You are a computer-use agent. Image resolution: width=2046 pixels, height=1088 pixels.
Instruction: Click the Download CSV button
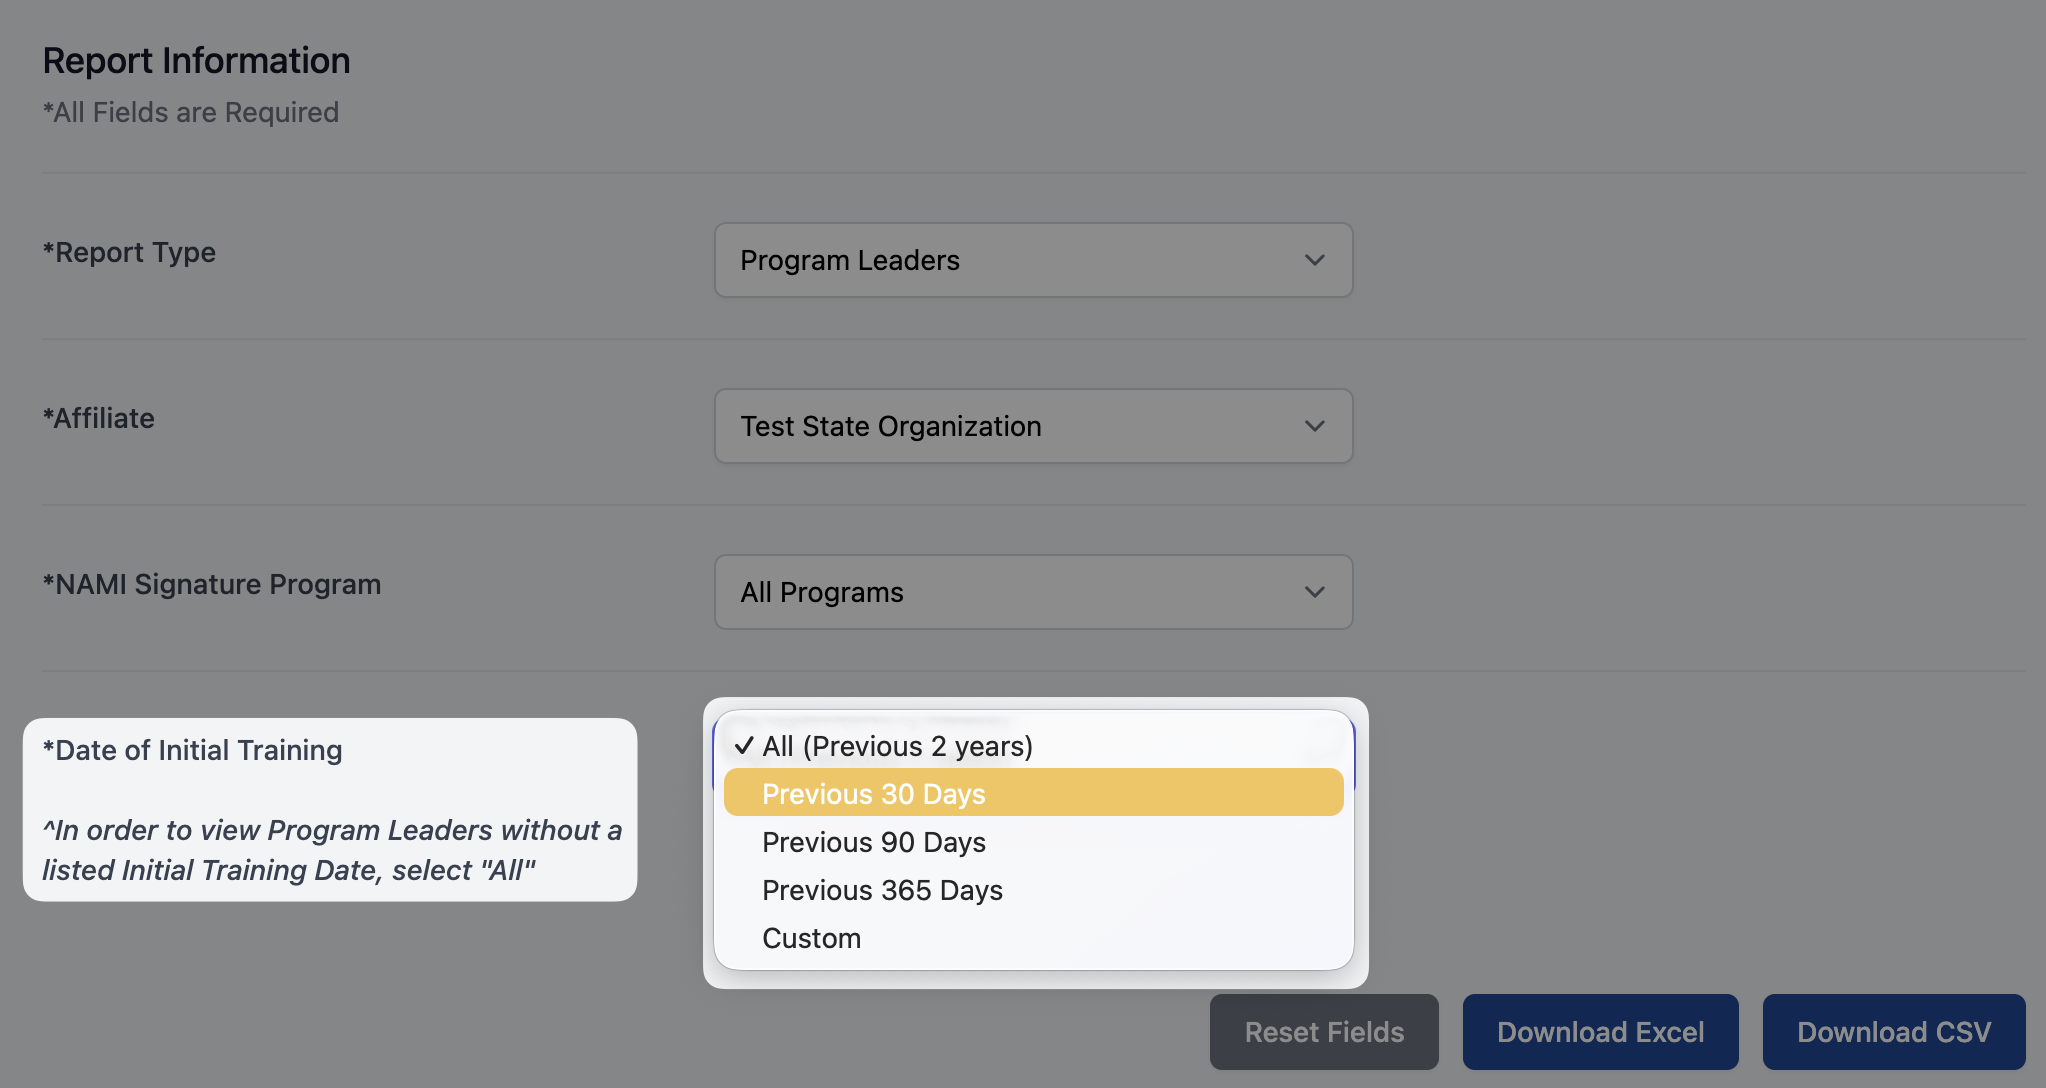(x=1893, y=1032)
